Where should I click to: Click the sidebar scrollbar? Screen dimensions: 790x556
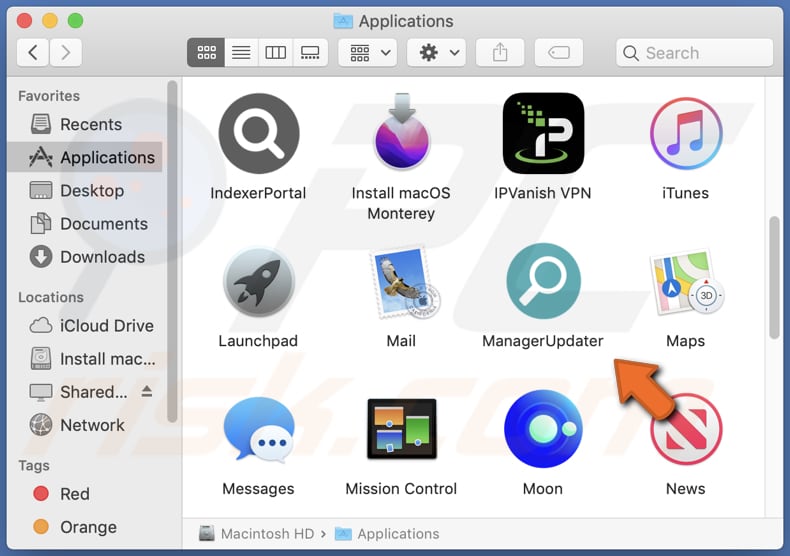172,251
